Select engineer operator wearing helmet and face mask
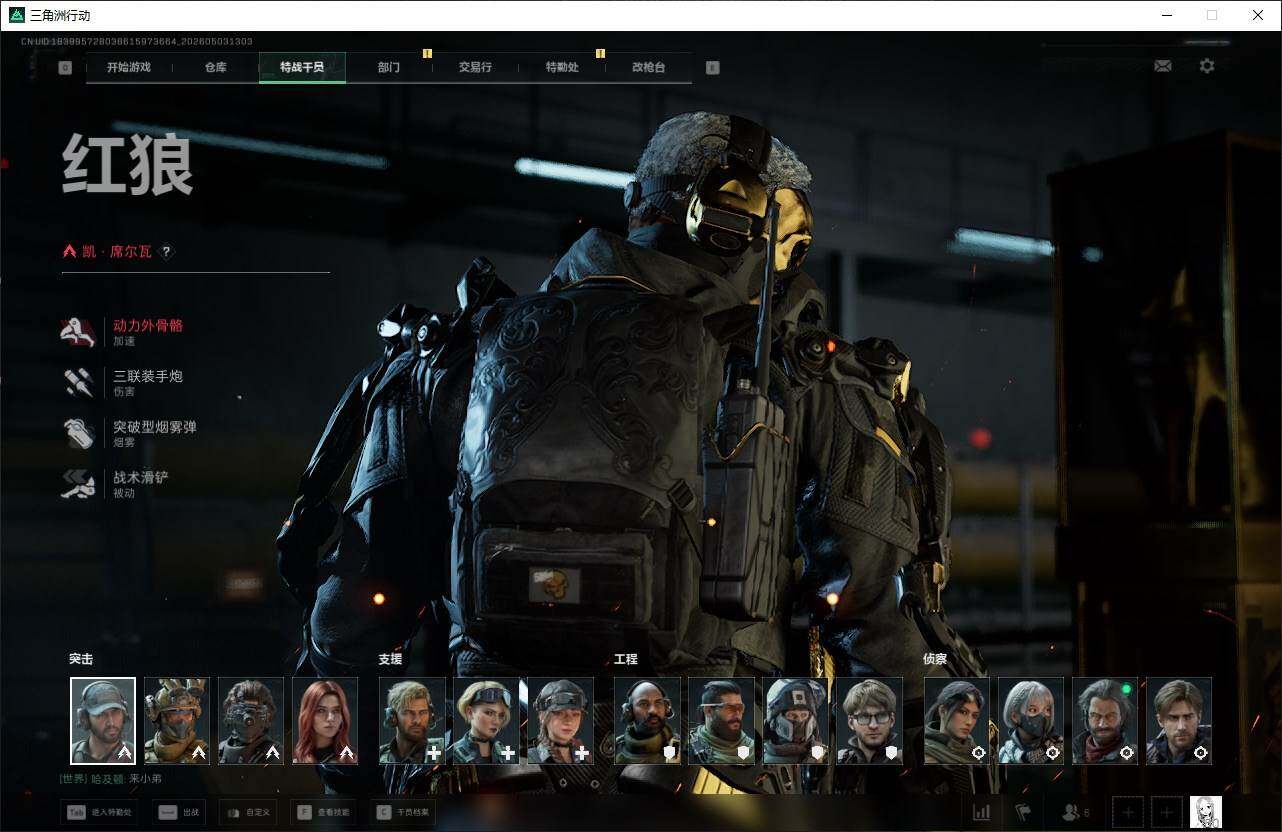1282x832 pixels. tap(795, 721)
